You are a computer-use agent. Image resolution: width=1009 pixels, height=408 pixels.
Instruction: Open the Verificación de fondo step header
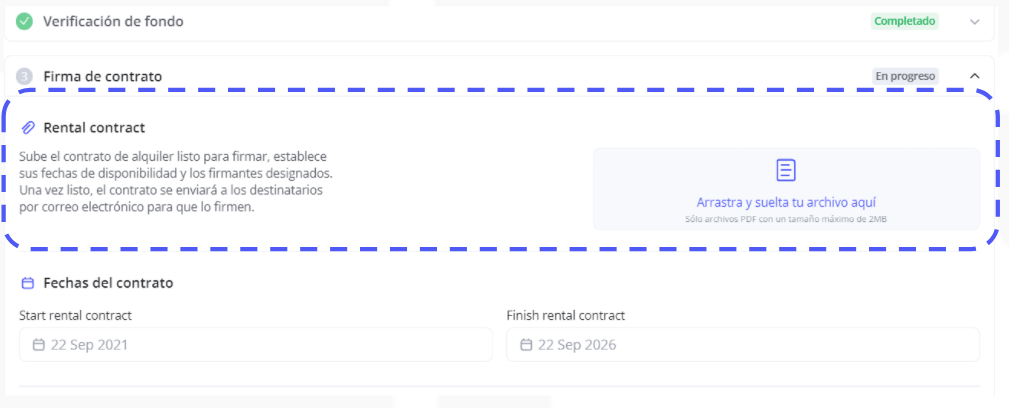(113, 21)
